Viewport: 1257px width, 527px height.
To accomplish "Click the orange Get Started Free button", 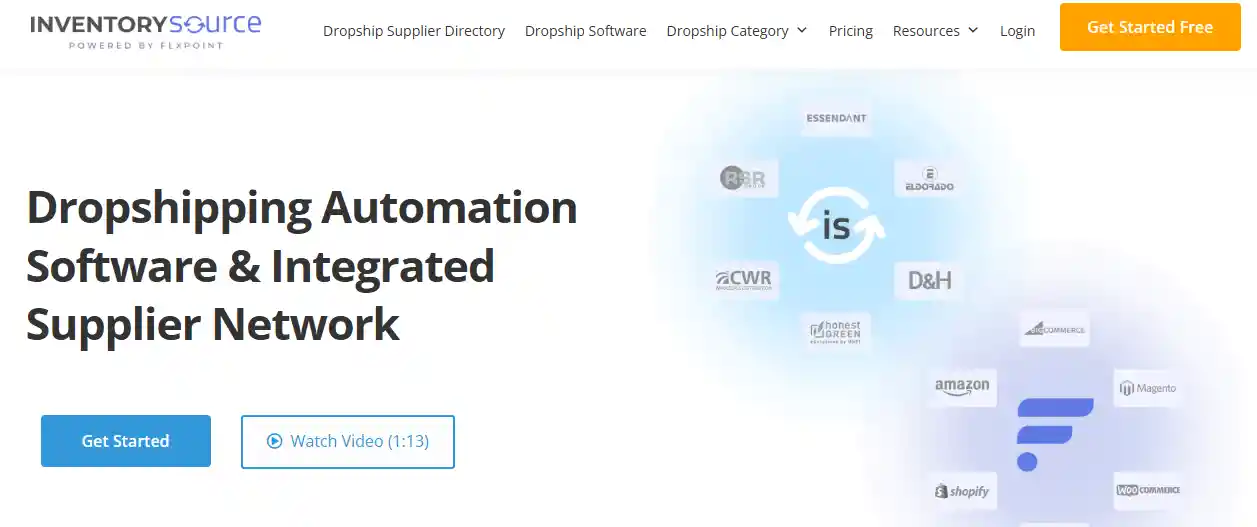I will tap(1150, 27).
